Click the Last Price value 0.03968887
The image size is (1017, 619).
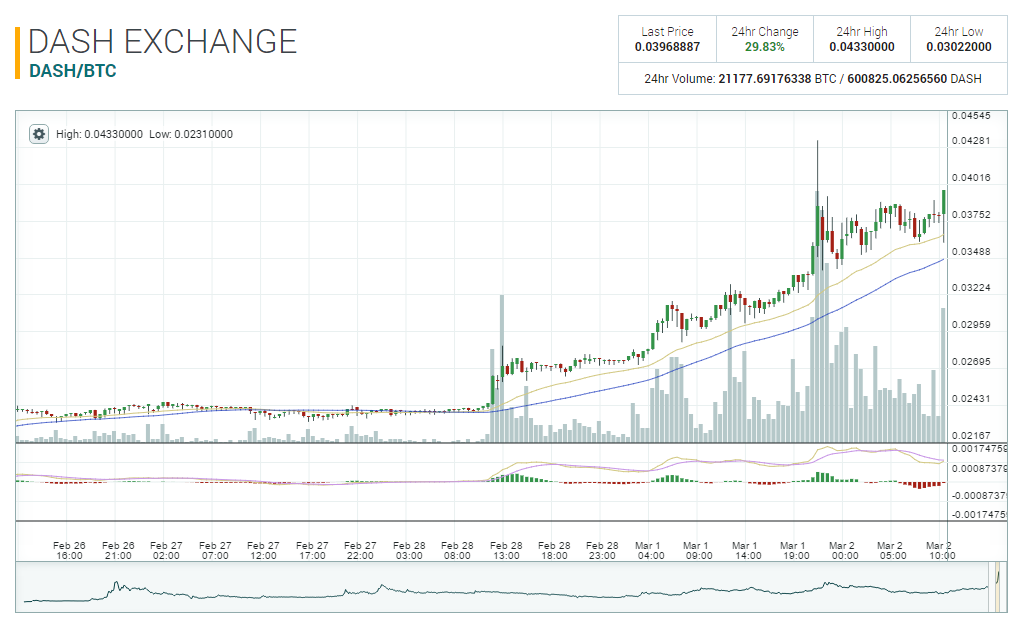click(667, 47)
